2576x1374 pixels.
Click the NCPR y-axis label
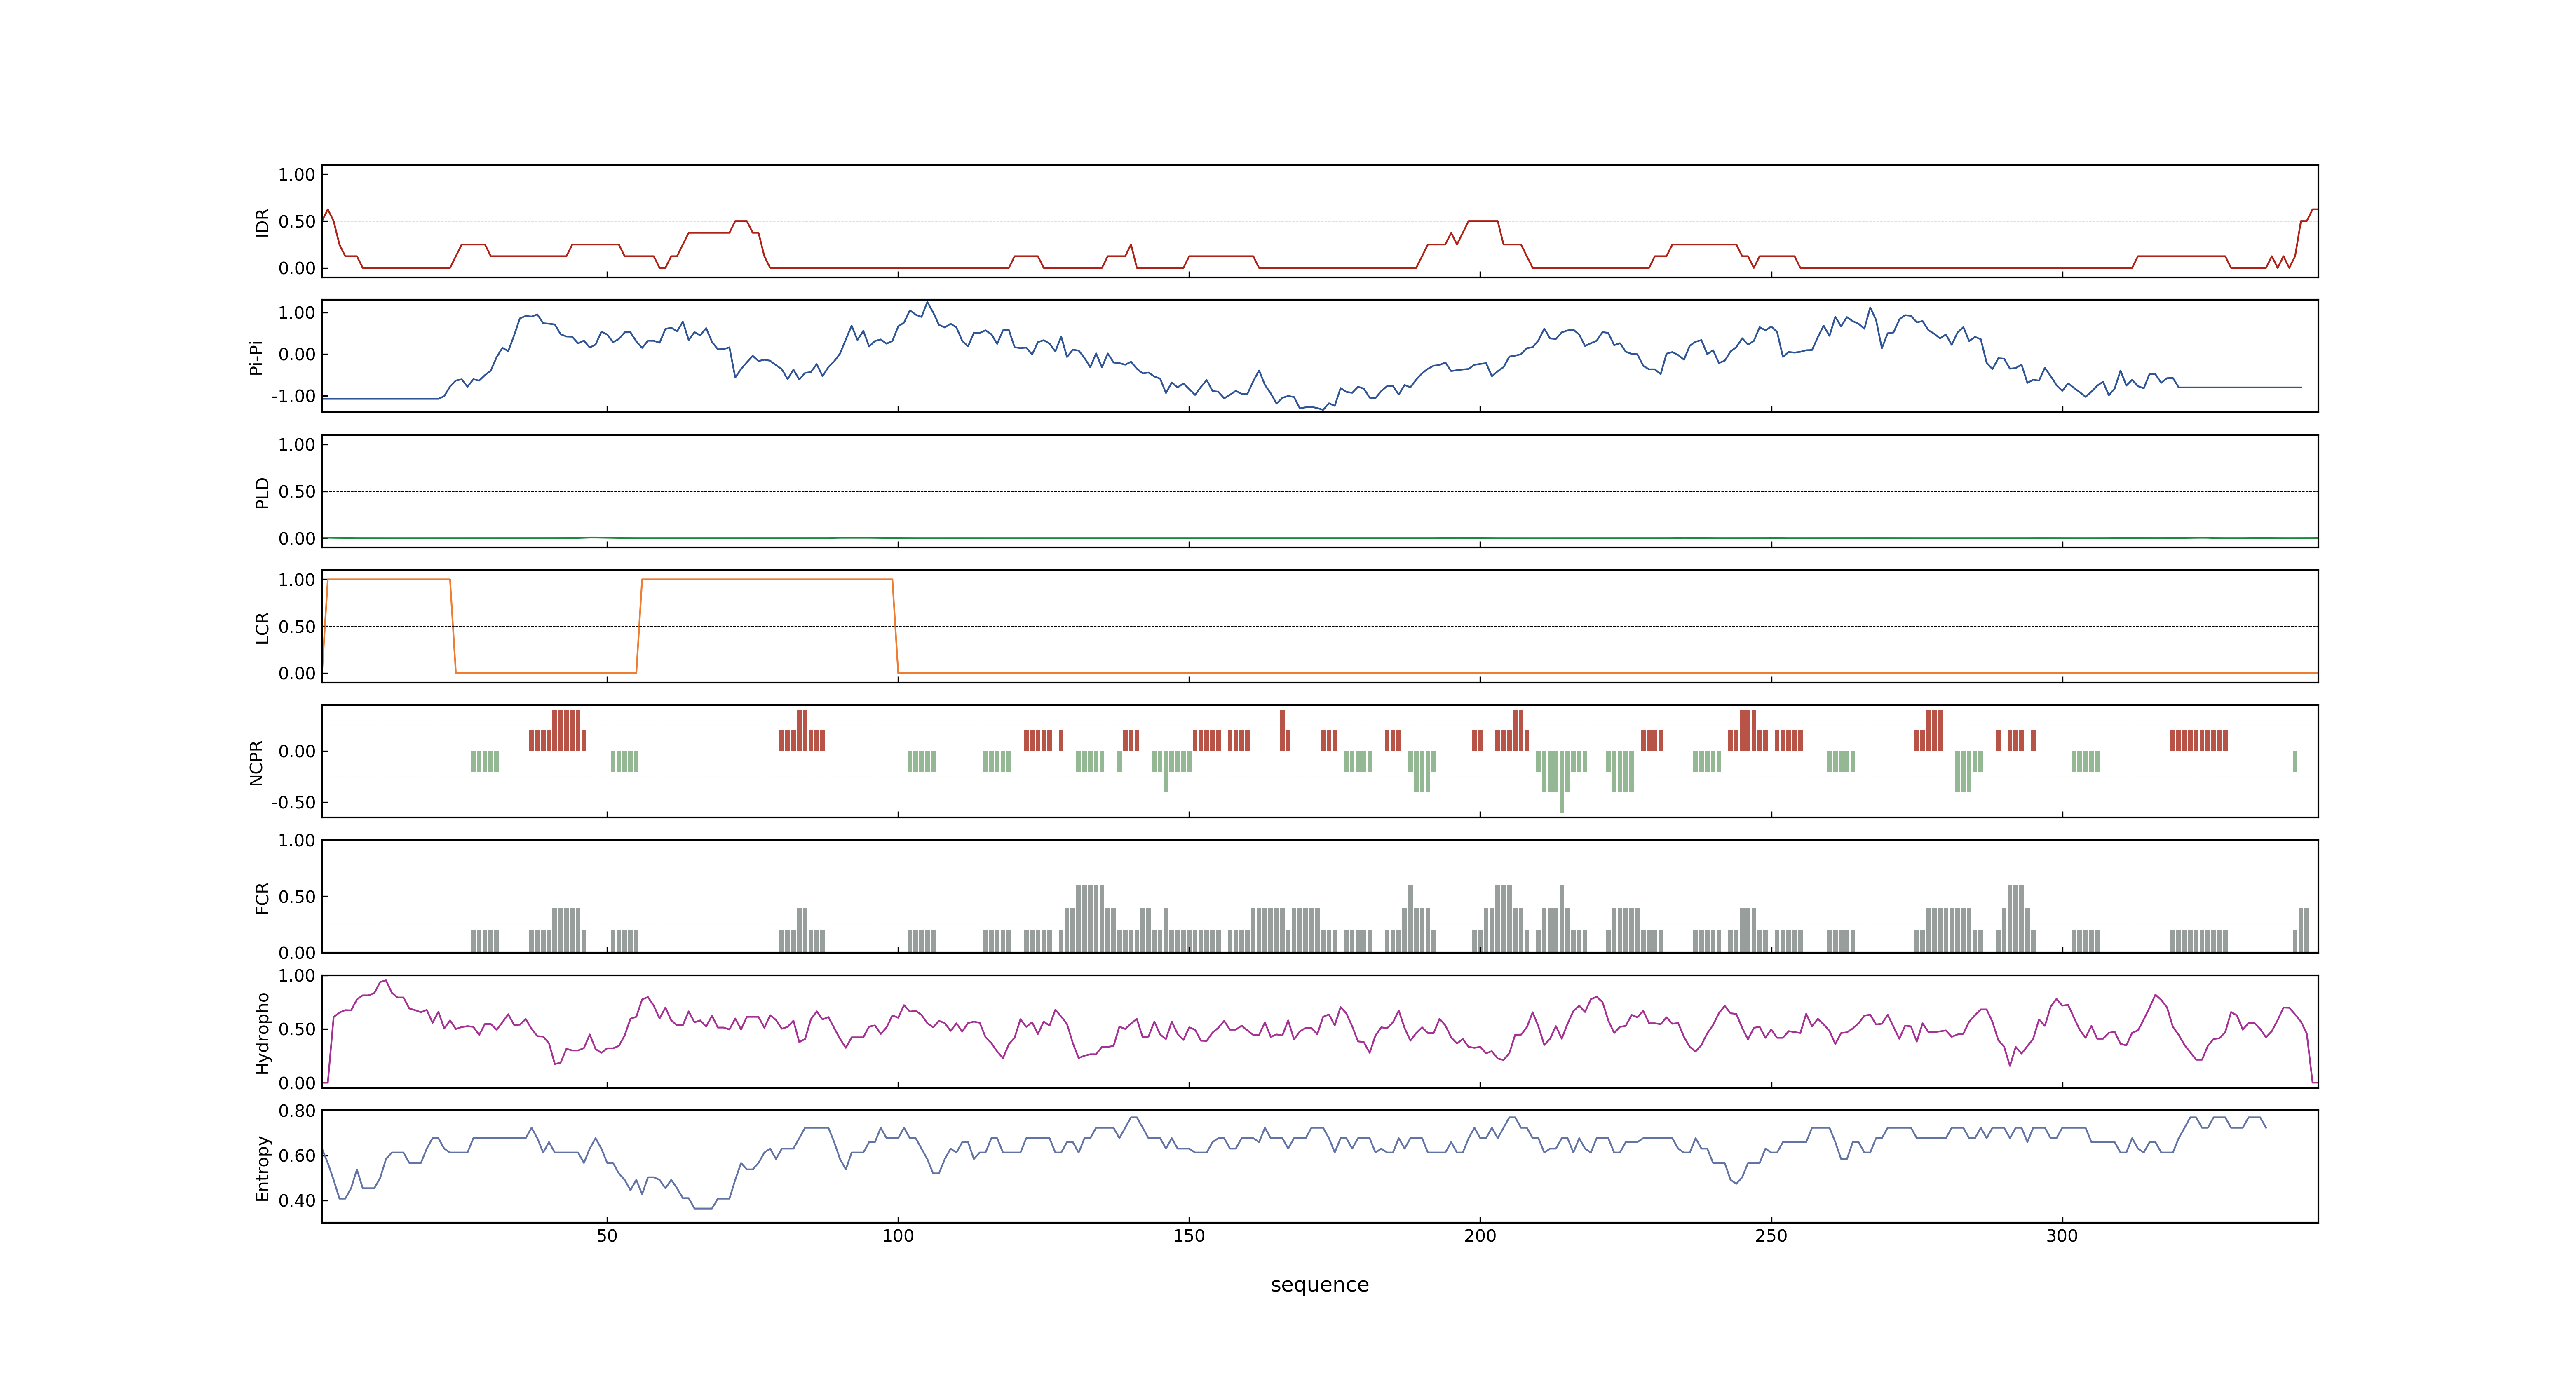(256, 763)
